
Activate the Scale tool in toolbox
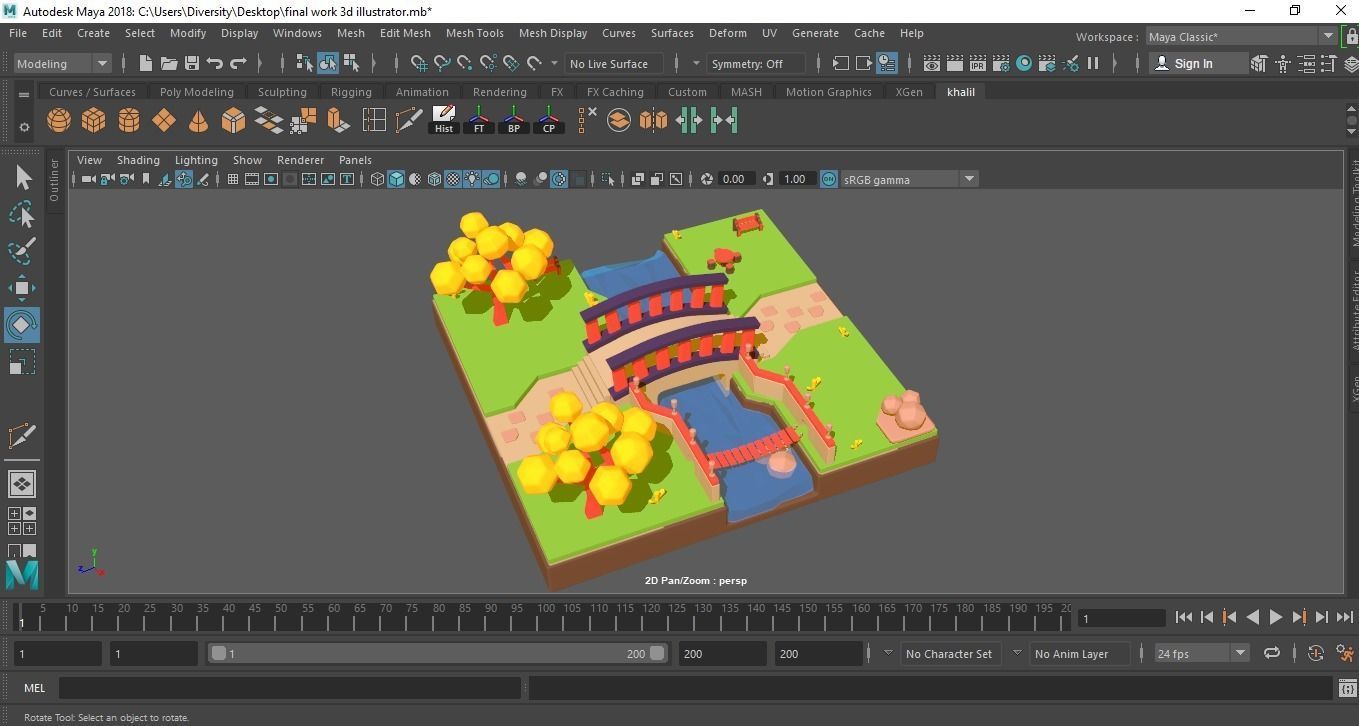(x=22, y=363)
